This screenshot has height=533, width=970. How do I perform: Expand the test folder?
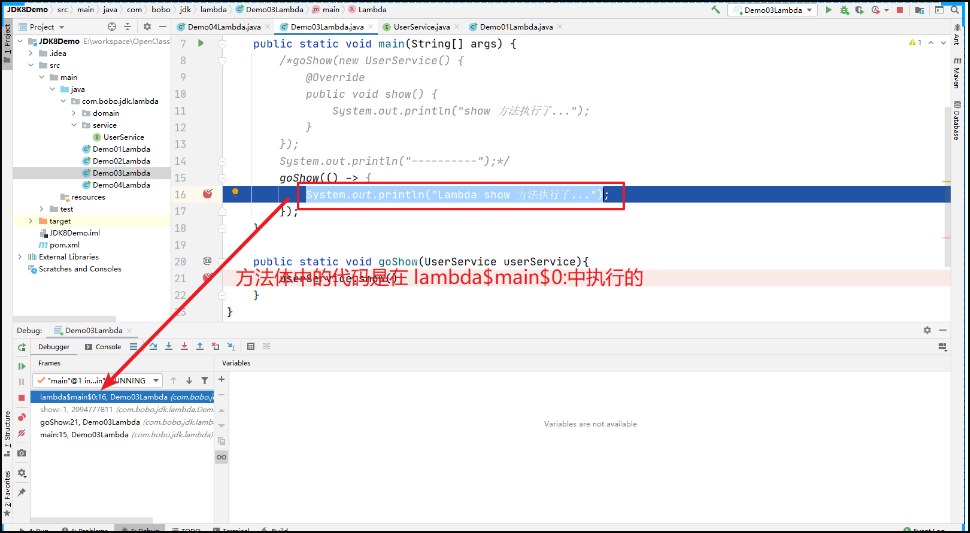pyautogui.click(x=41, y=209)
